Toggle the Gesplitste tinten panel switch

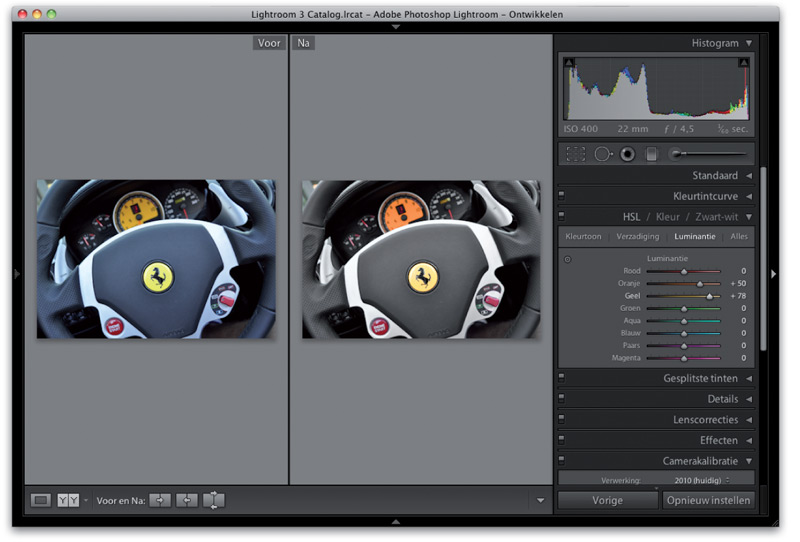562,377
